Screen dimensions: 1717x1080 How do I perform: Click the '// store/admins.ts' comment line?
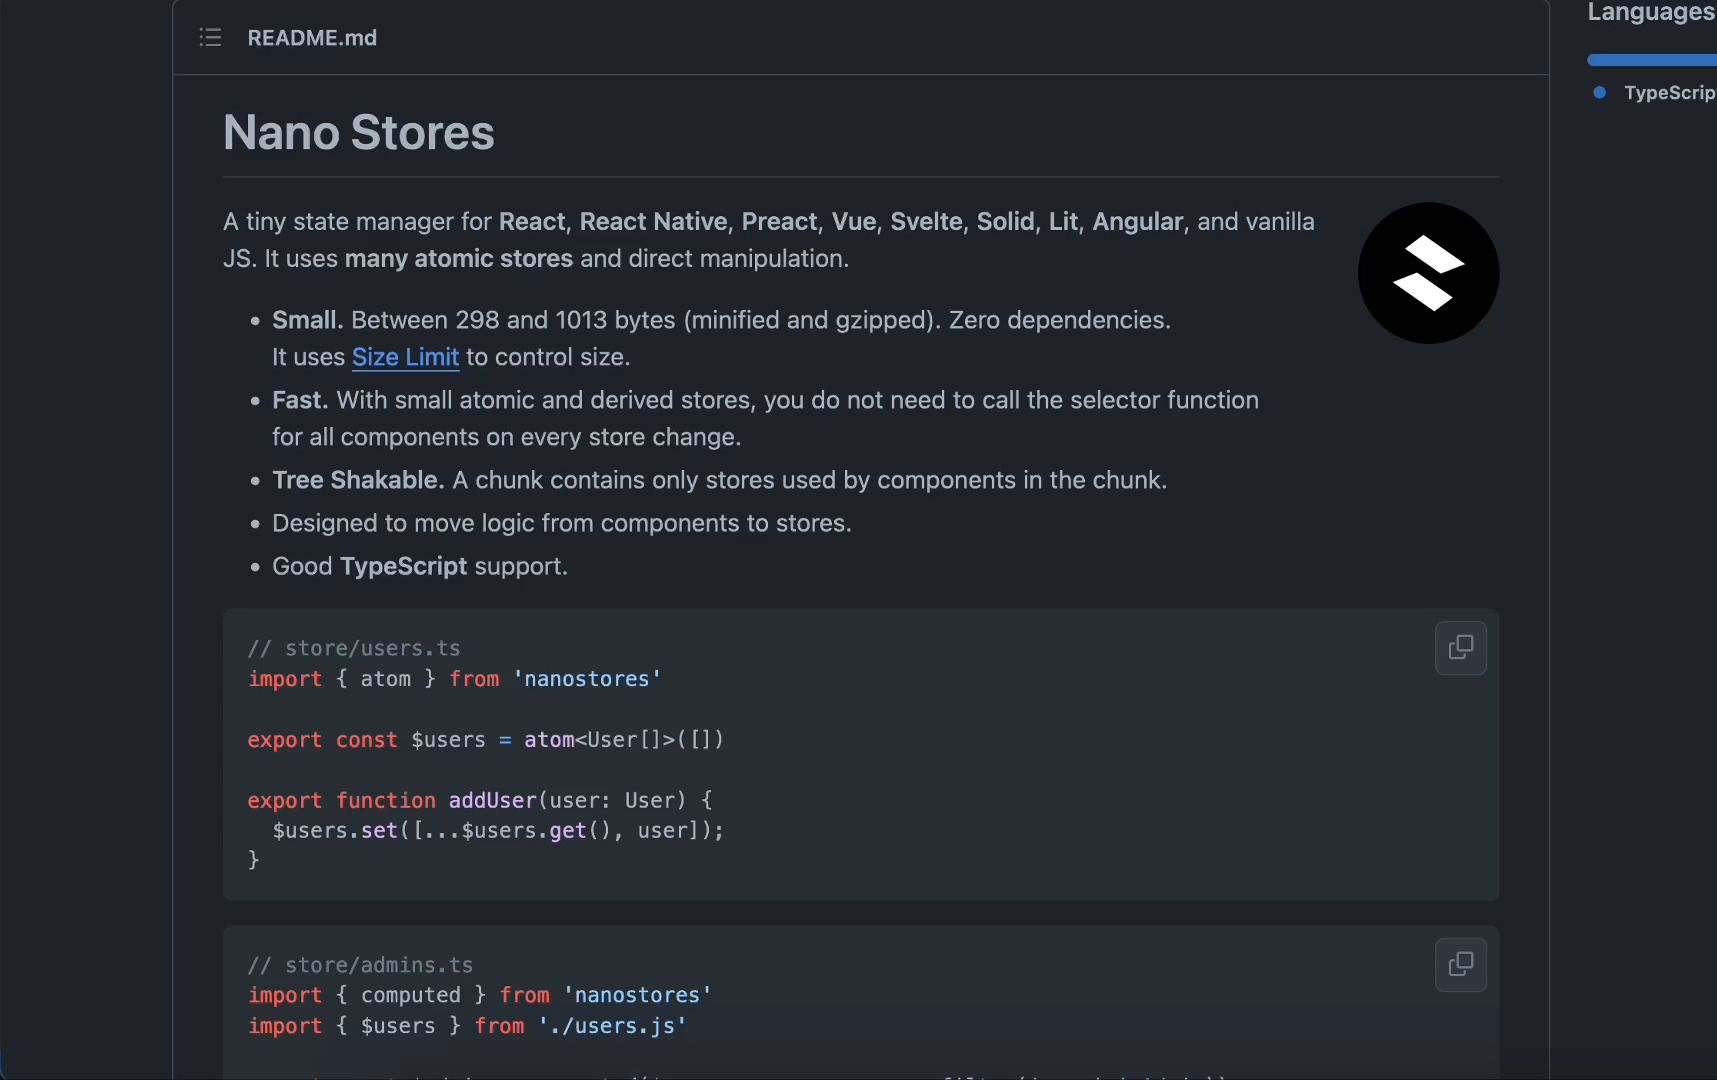pyautogui.click(x=360, y=965)
